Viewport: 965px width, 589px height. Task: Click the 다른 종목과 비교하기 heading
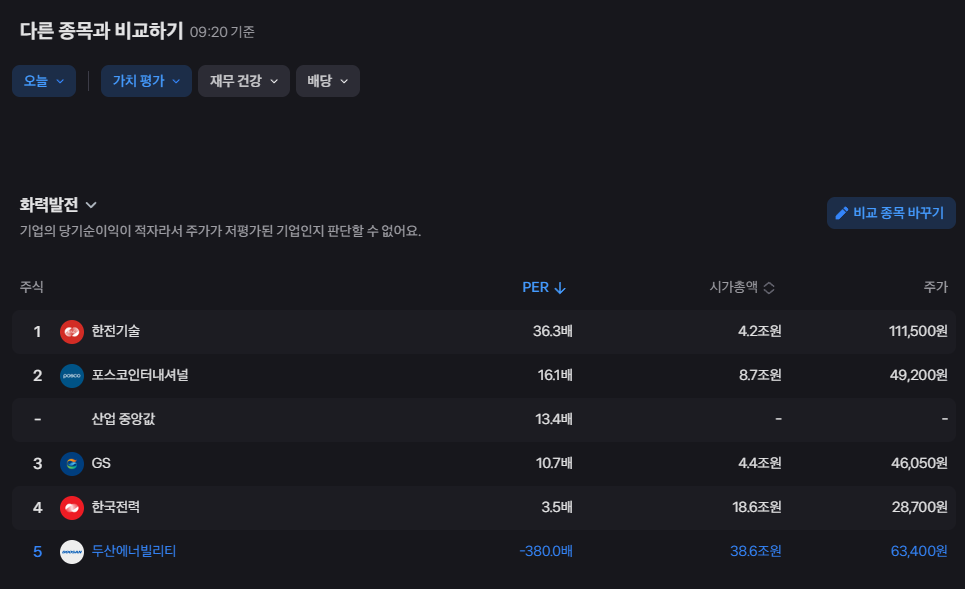tap(102, 30)
